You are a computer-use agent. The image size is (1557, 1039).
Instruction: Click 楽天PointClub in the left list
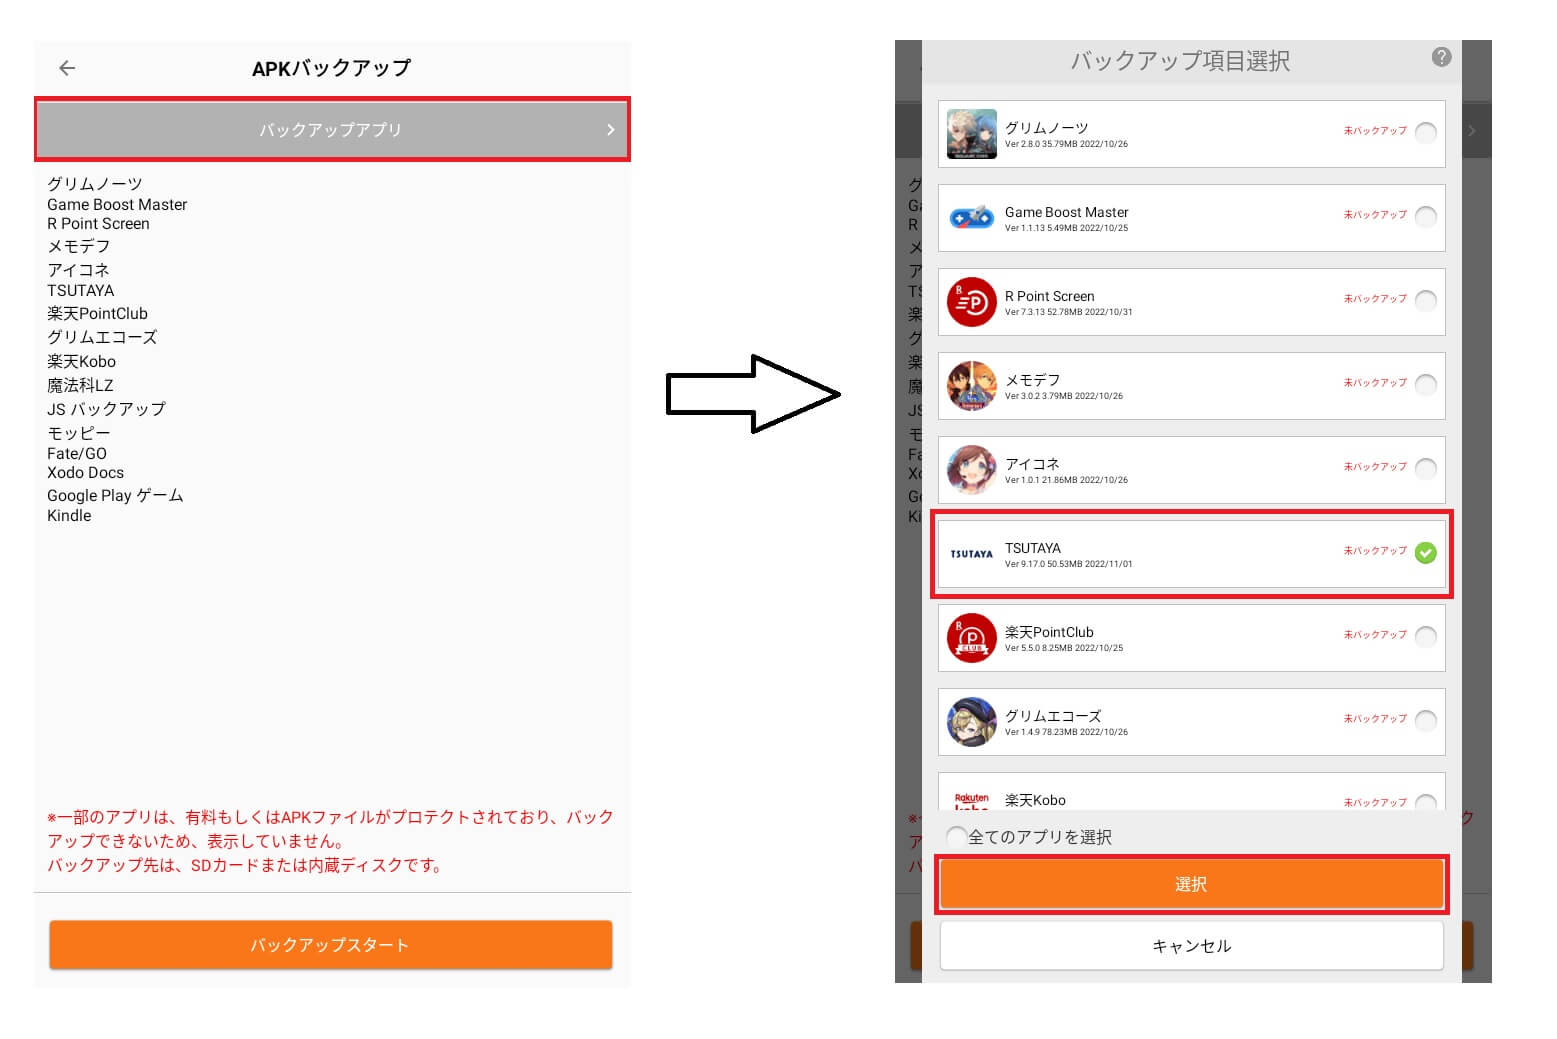97,313
